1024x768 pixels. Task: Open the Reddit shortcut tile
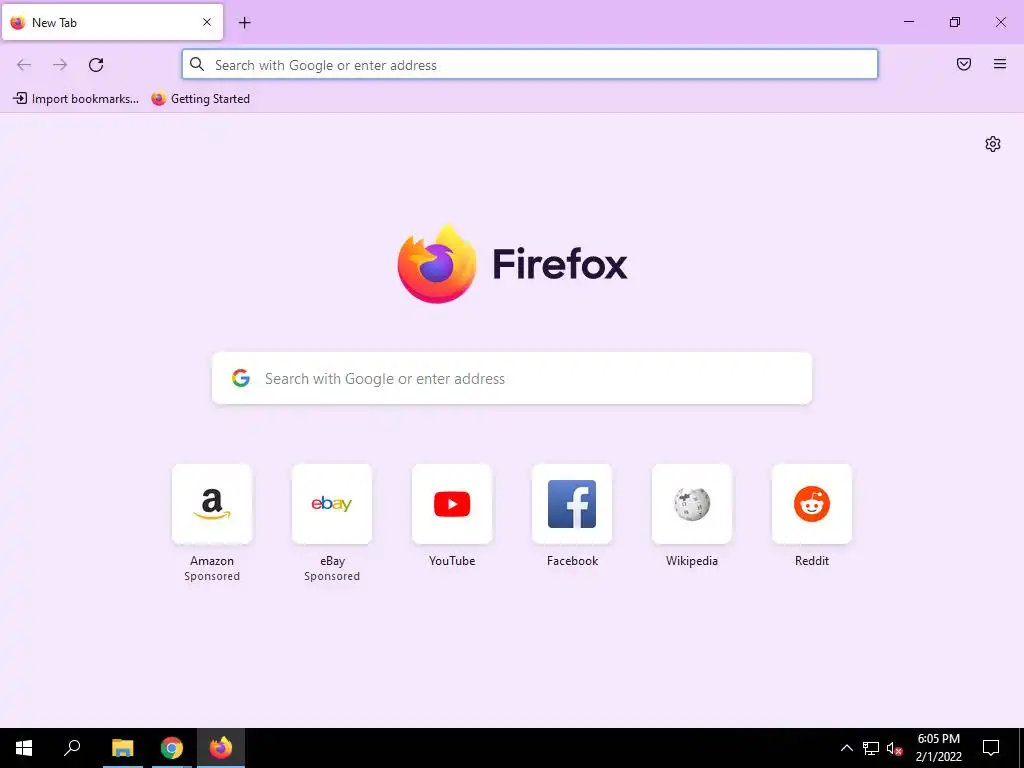[x=812, y=504]
